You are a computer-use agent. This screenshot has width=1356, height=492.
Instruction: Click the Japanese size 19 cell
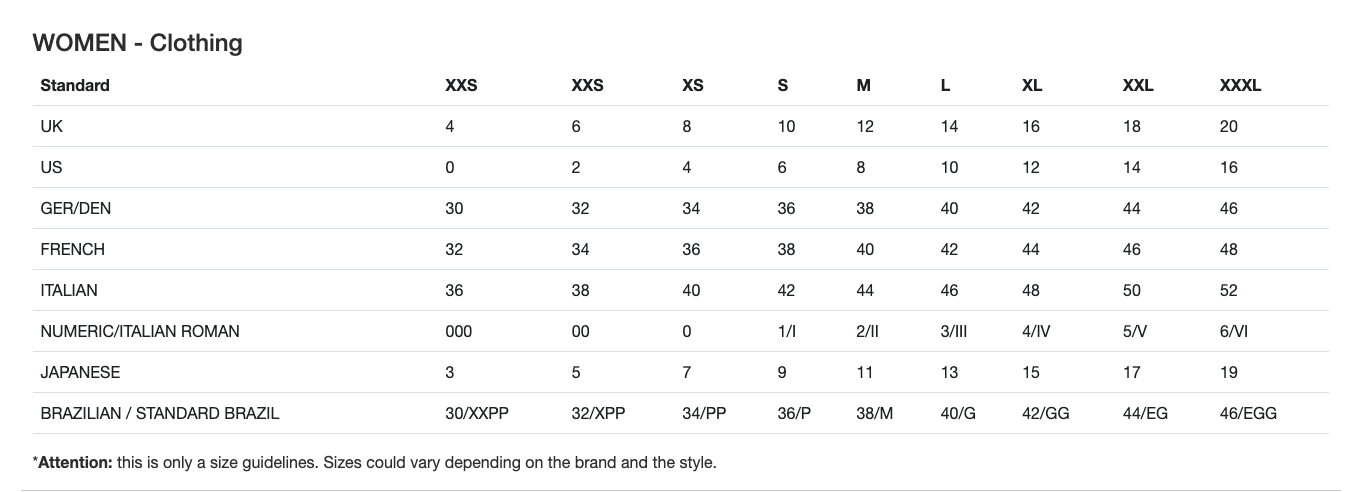pos(1229,372)
